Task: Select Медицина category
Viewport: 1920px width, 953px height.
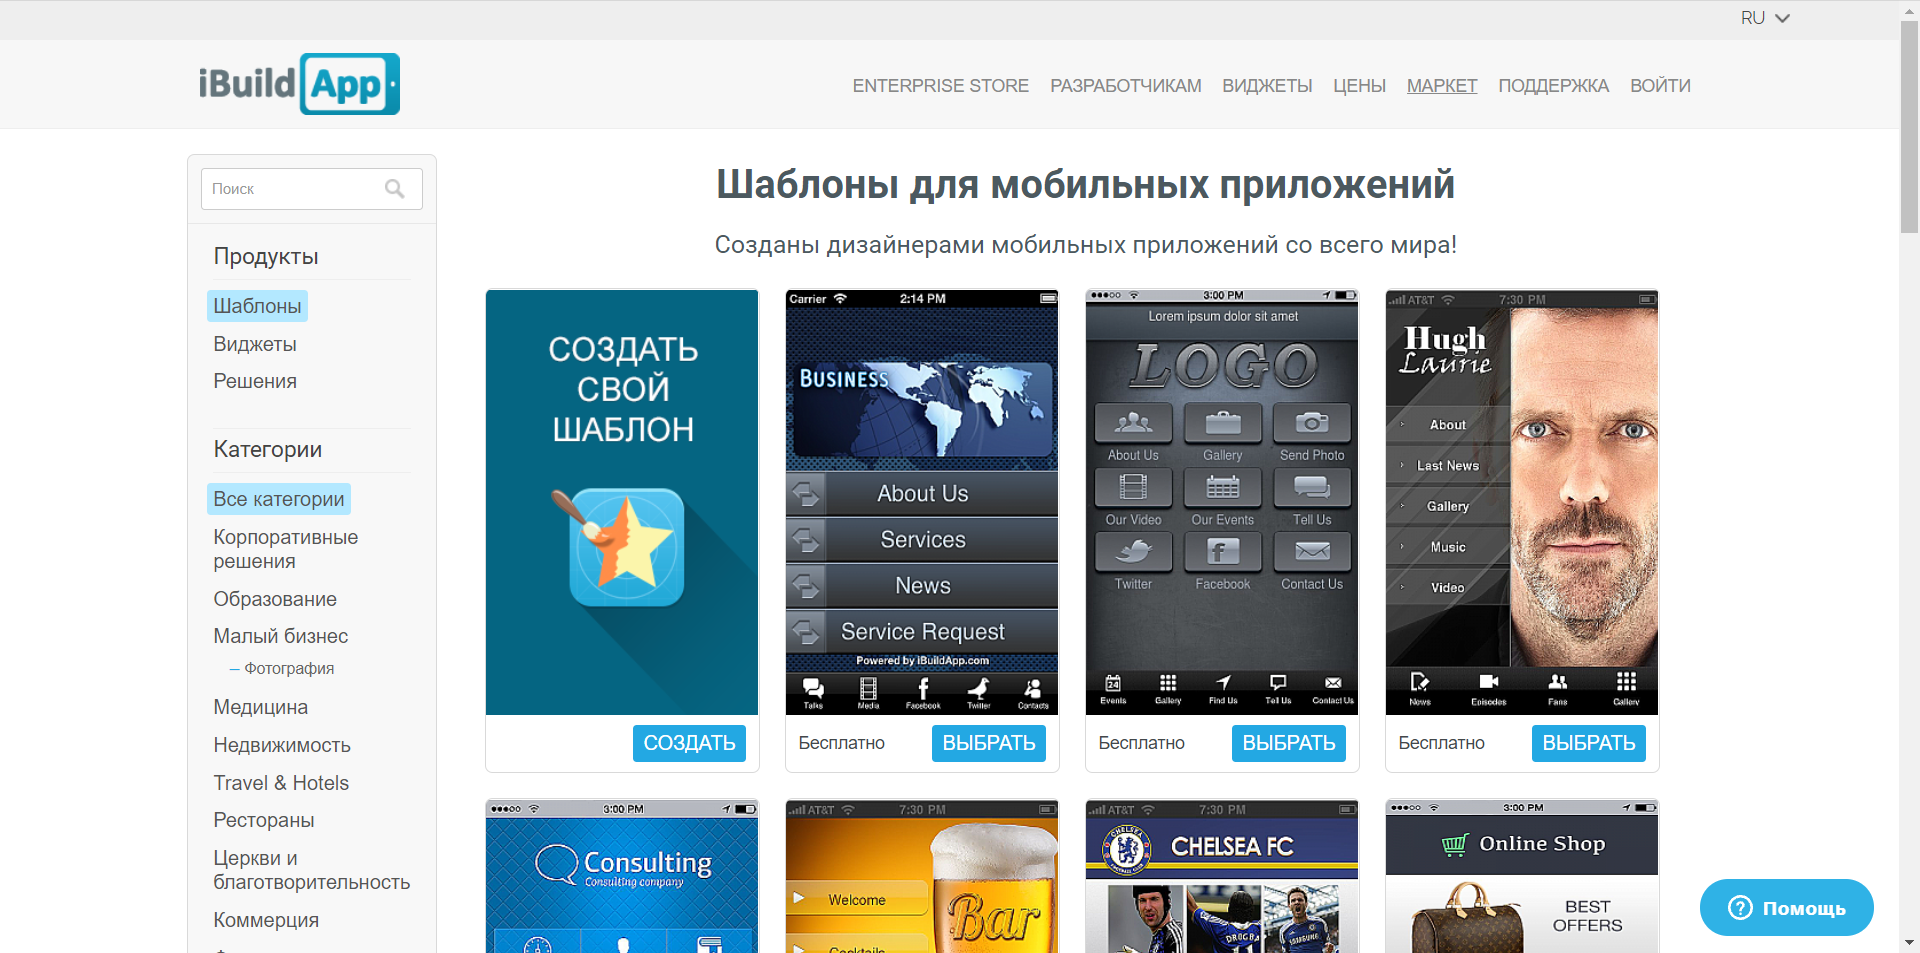Action: [x=261, y=707]
